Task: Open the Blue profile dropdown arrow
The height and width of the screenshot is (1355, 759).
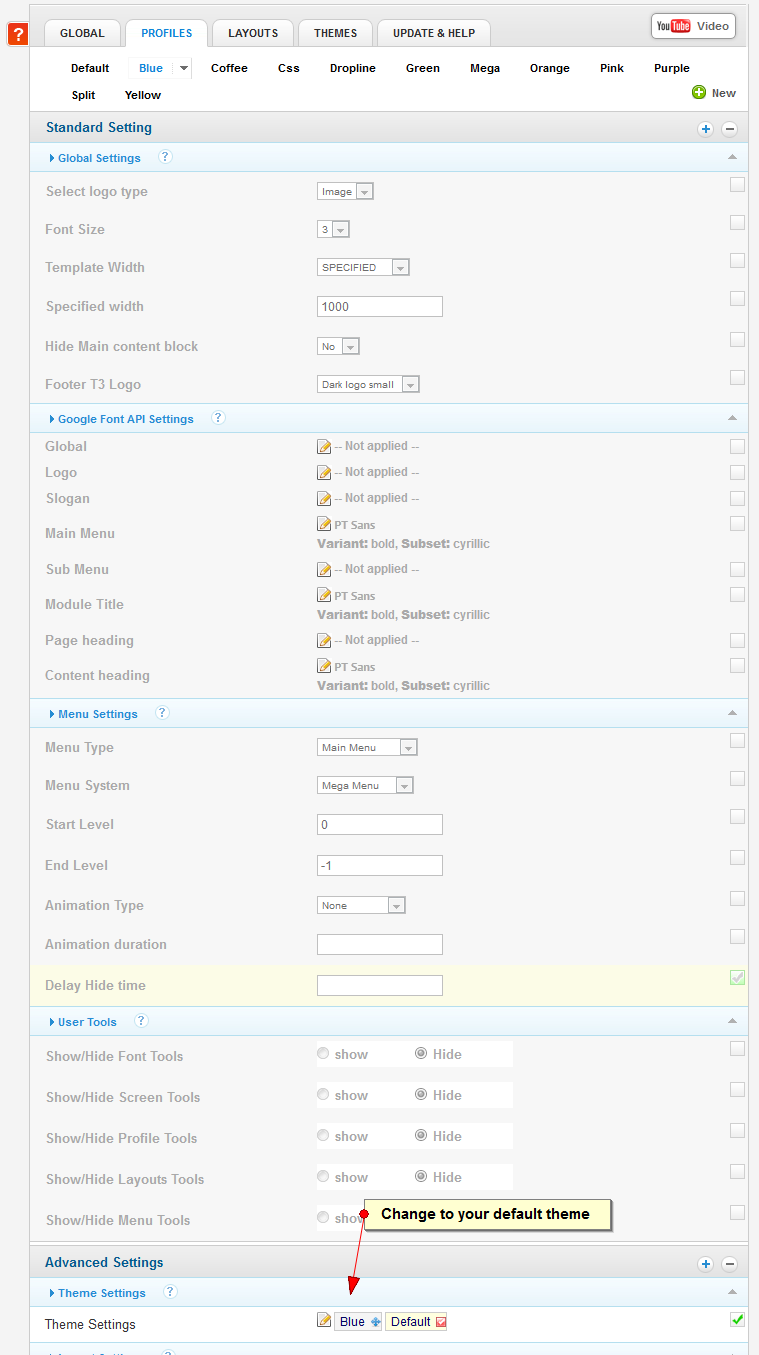Action: coord(183,68)
